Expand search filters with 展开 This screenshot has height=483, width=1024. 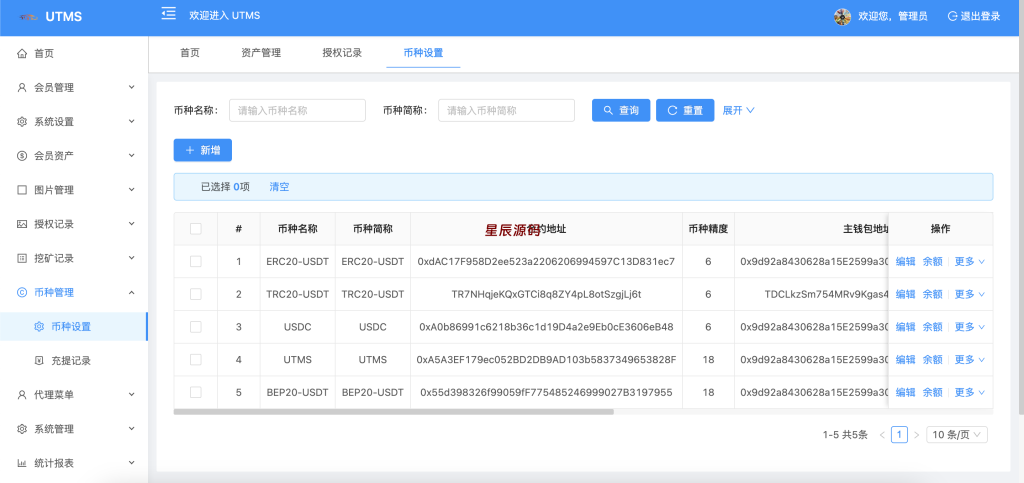click(x=739, y=110)
